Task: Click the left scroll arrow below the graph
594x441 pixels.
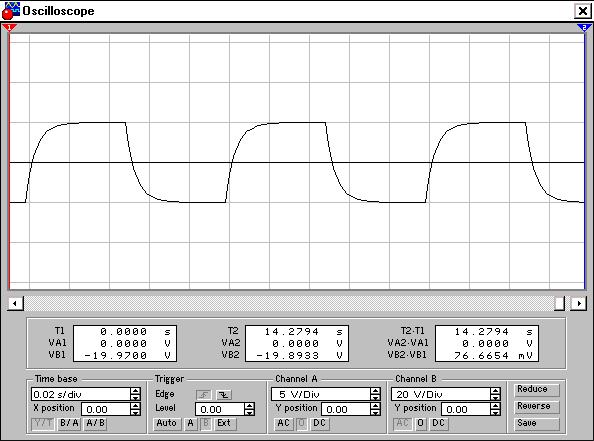Action: [x=15, y=303]
